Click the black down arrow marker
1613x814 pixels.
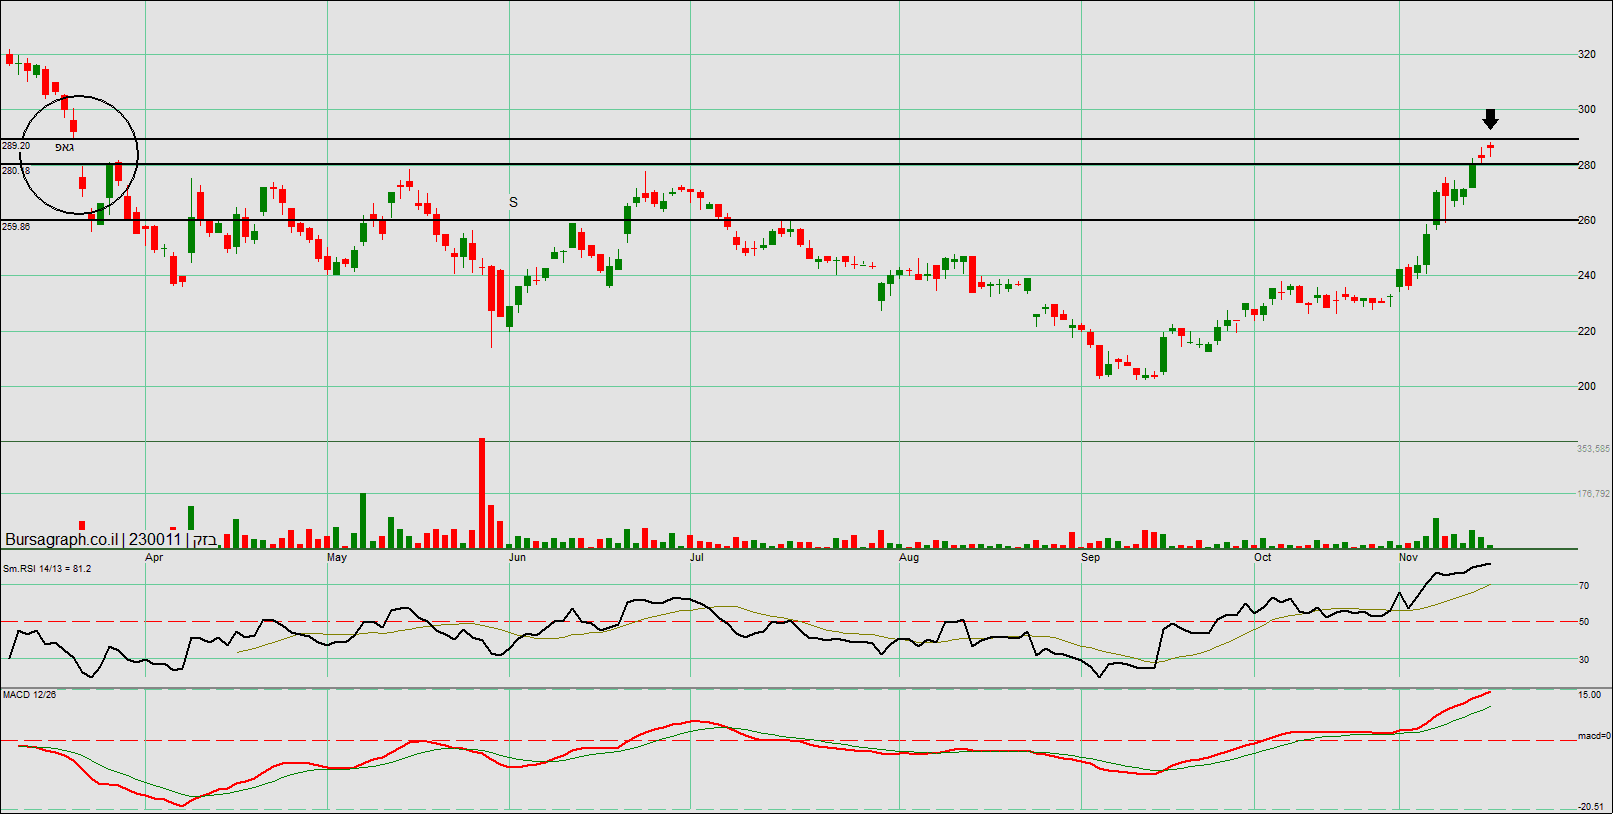pyautogui.click(x=1490, y=119)
